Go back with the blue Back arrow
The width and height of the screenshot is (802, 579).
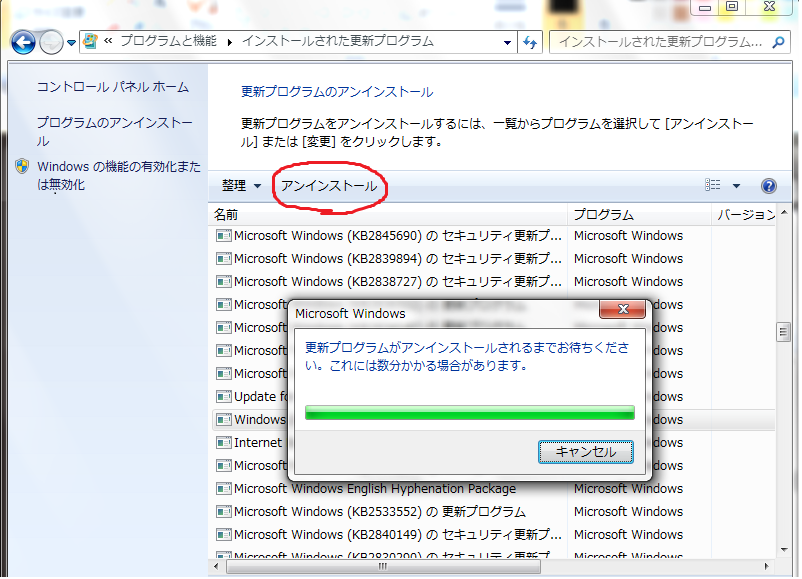(x=24, y=42)
